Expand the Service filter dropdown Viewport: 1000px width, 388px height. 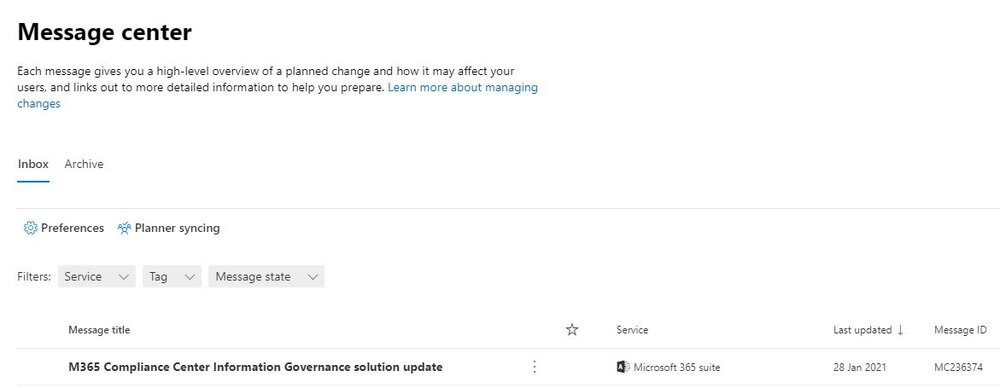coord(96,276)
